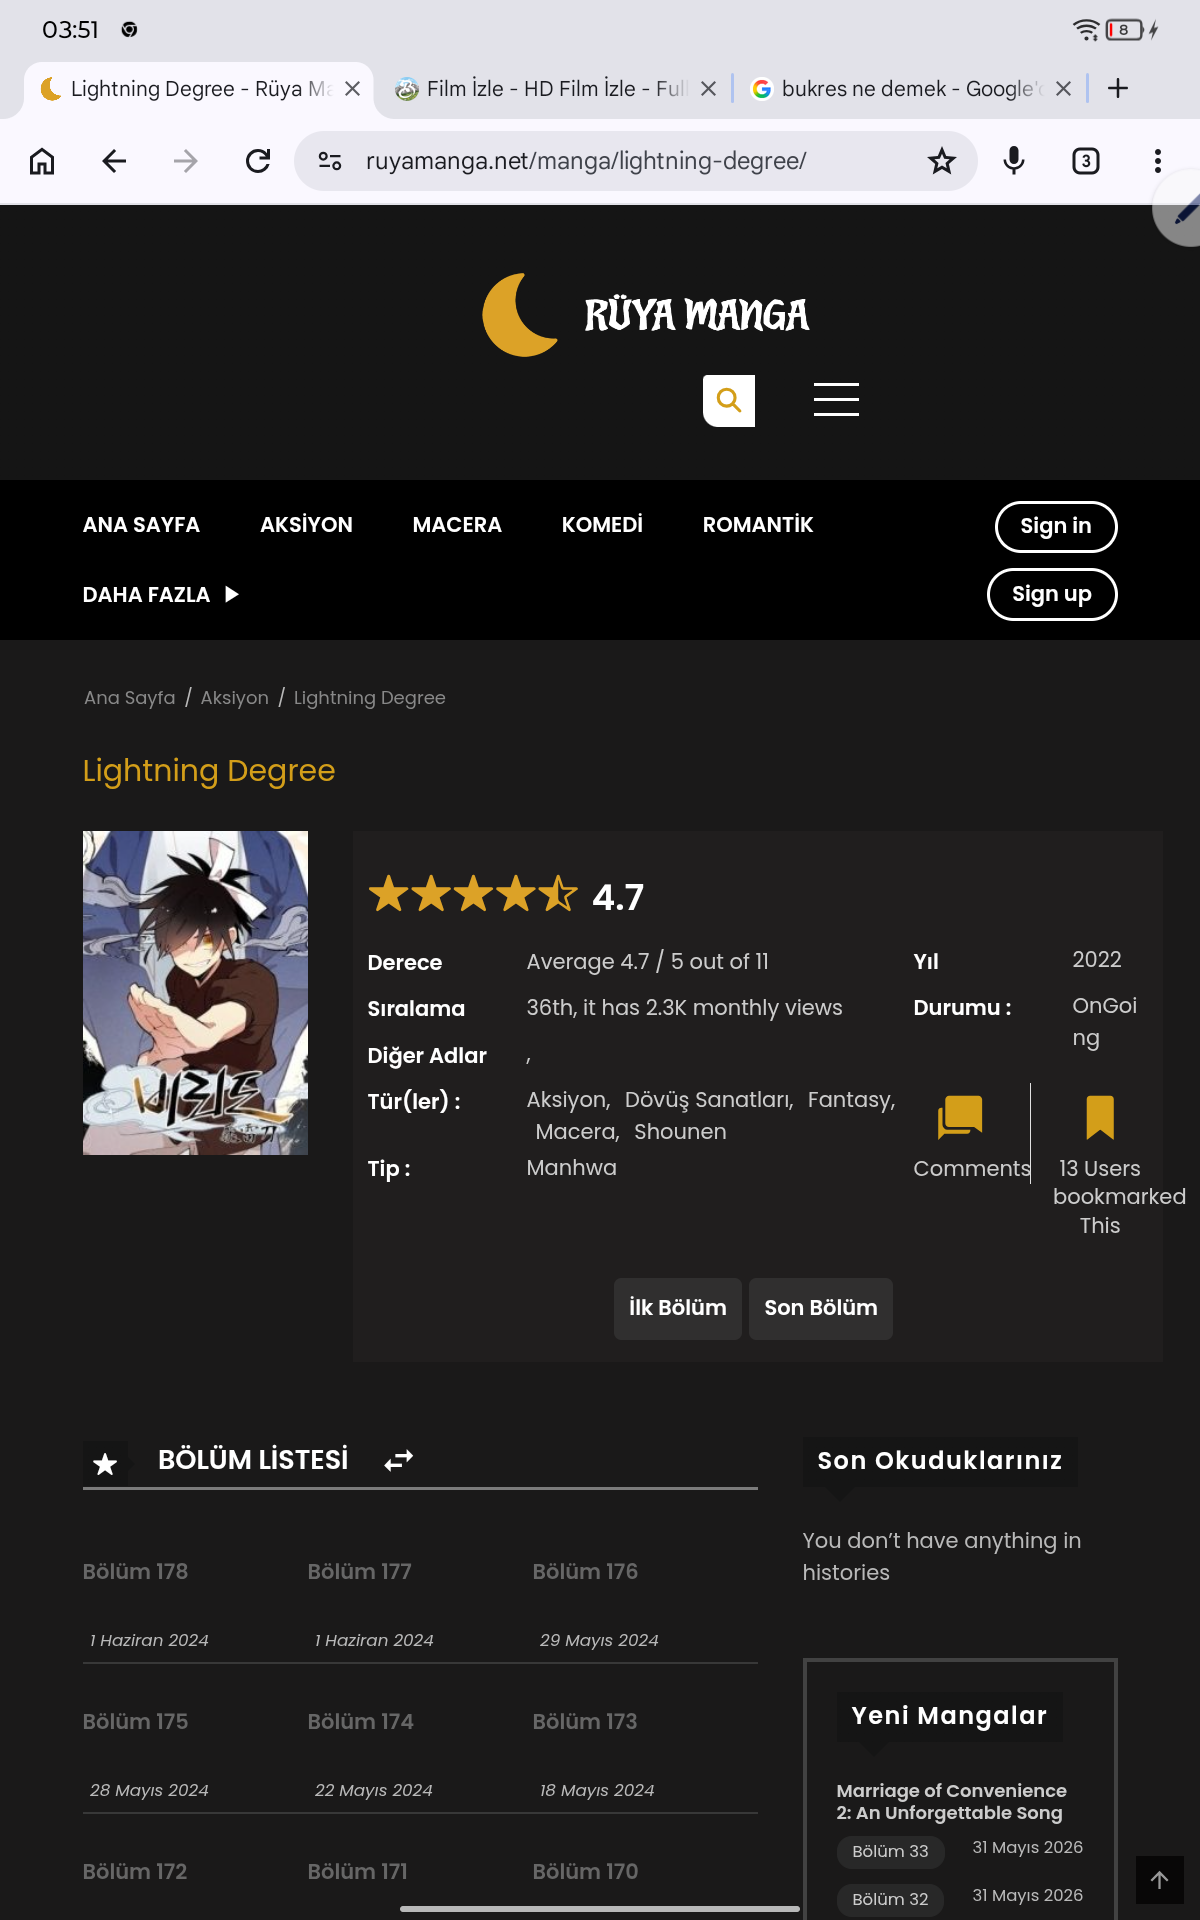Viewport: 1200px width, 1920px height.
Task: Open the Comments speech-bubble icon
Action: (x=960, y=1117)
